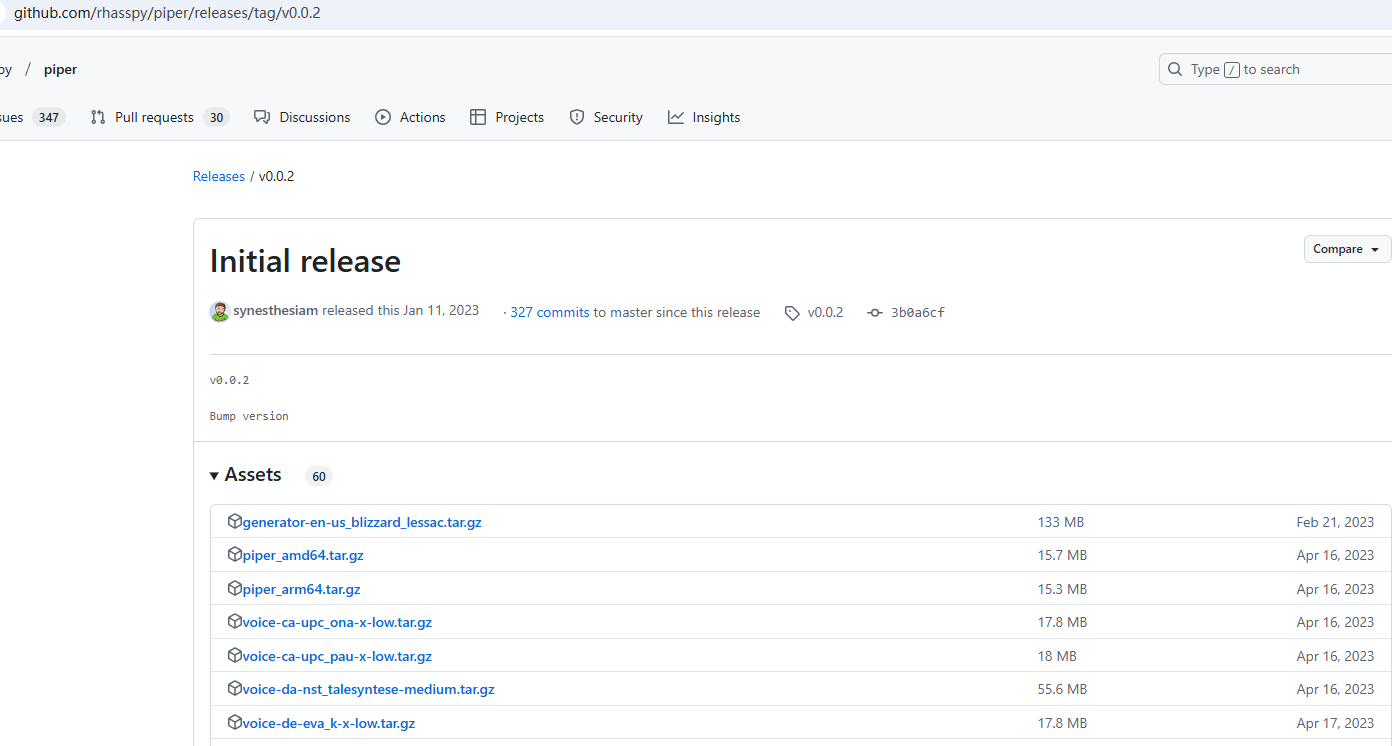Open the Pull requests tab
This screenshot has width=1392, height=746.
tap(153, 117)
